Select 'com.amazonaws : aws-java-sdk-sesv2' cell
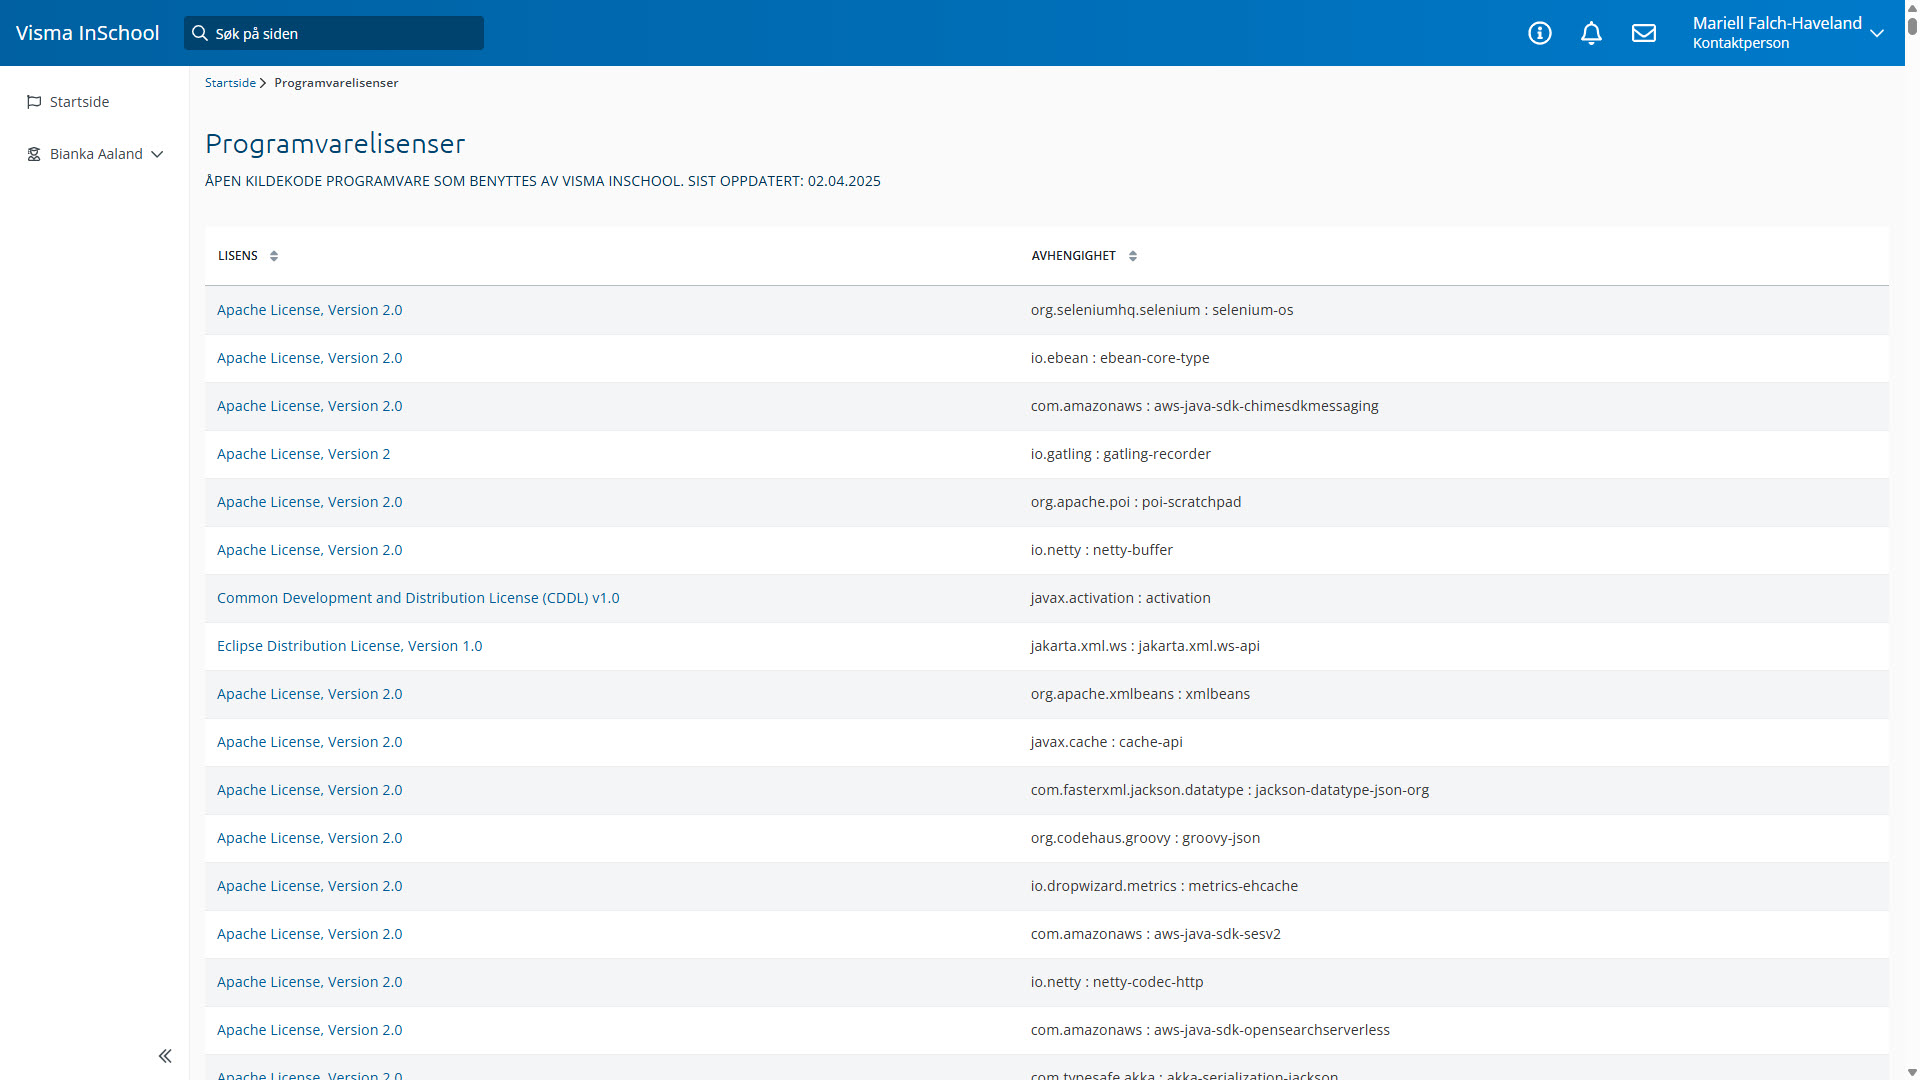This screenshot has height=1080, width=1920. (x=1155, y=934)
